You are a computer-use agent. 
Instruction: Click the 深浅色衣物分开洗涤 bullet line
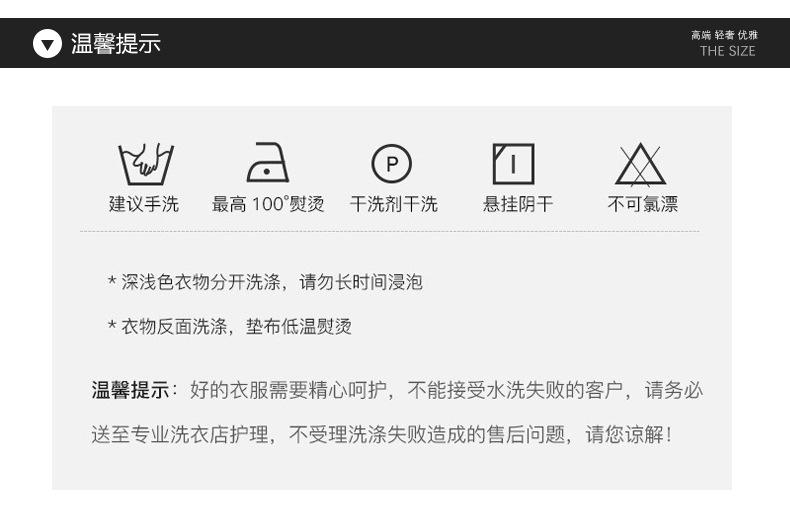(265, 282)
